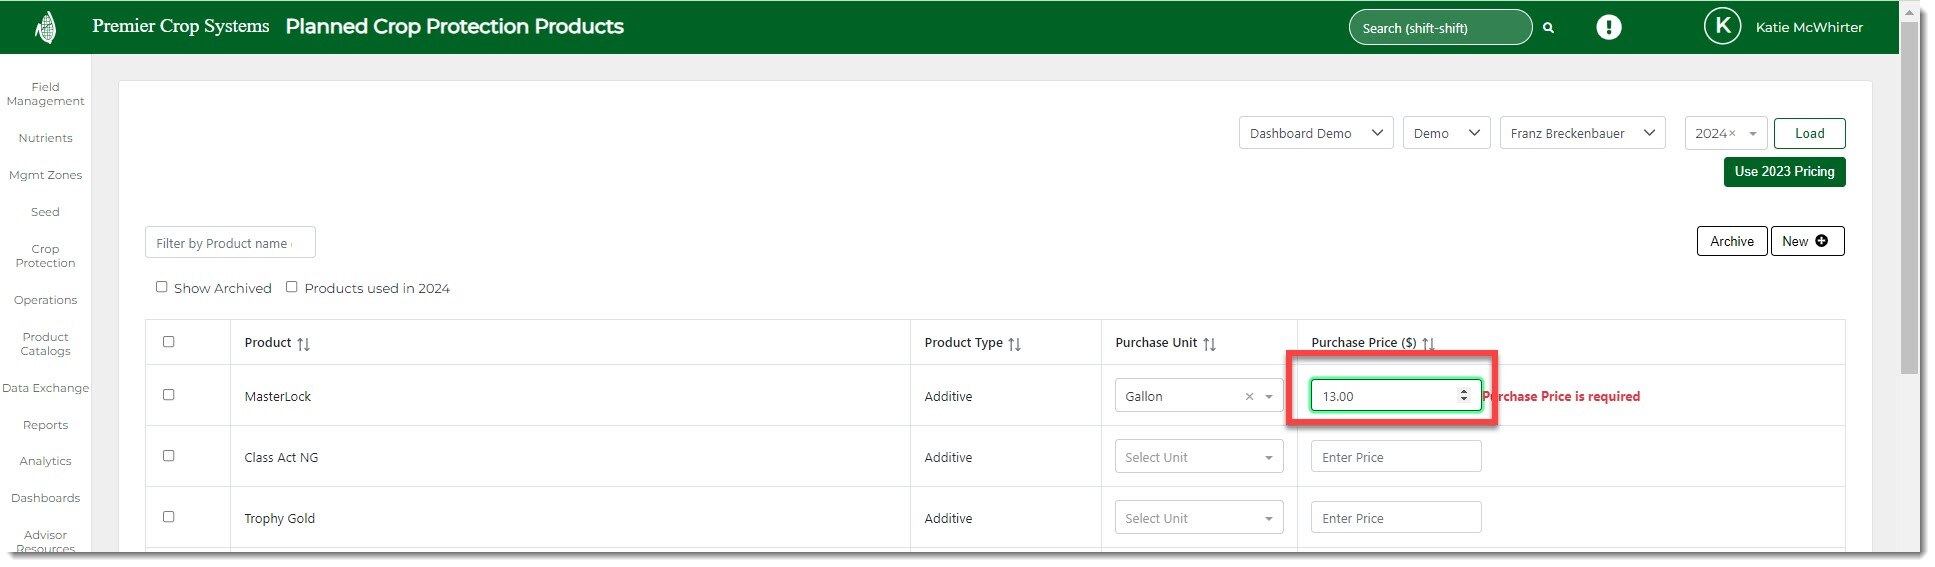Sort by Product Type column arrows

pyautogui.click(x=1014, y=344)
